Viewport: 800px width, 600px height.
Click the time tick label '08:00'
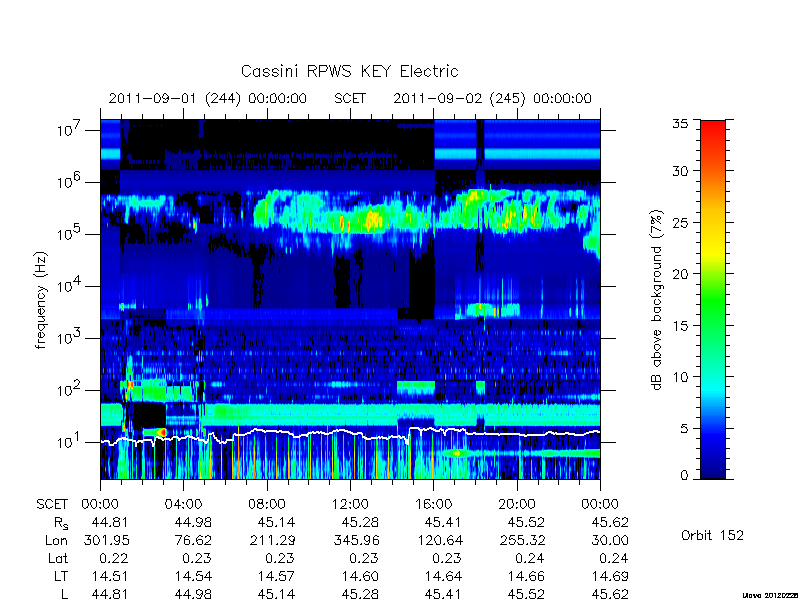pyautogui.click(x=267, y=505)
